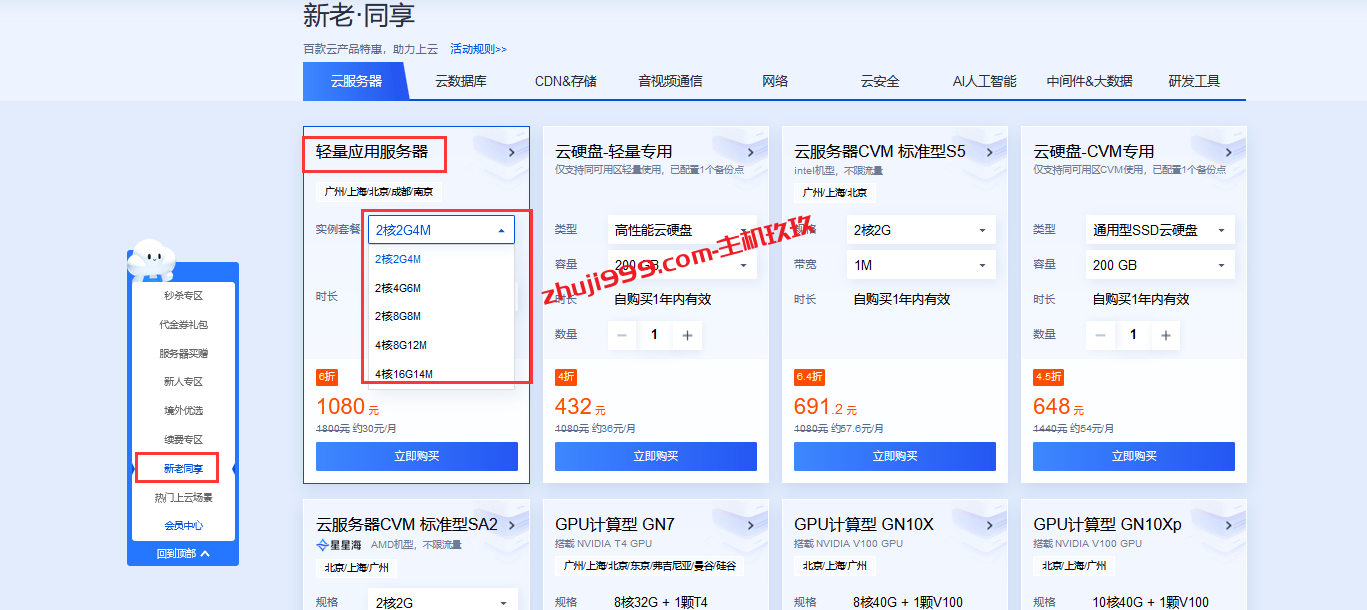
Task: Open GPU计算型 GN10Xp card arrow
Action: coord(1229,525)
